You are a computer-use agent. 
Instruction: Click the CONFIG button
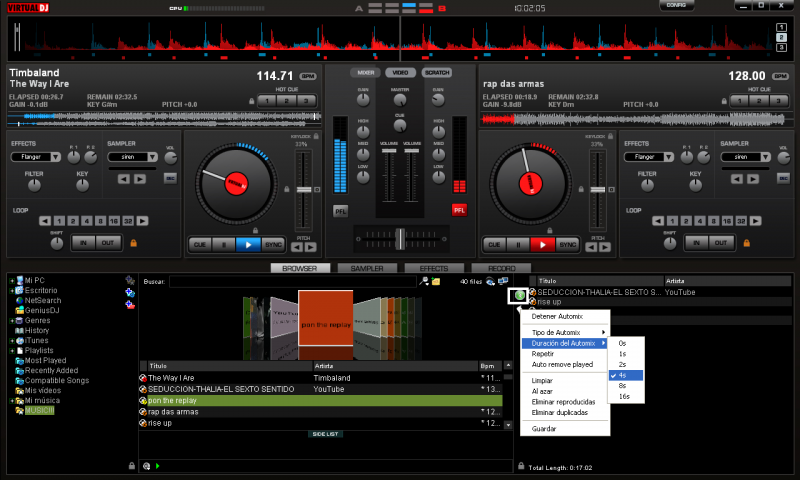(x=677, y=6)
